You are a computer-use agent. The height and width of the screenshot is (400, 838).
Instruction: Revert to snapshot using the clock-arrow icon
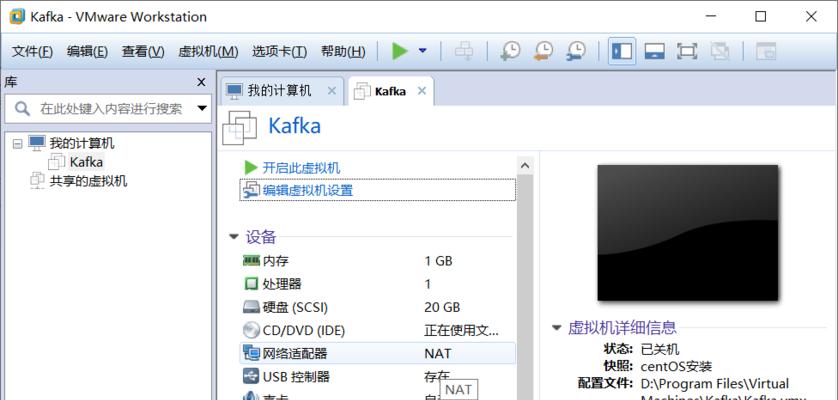(x=543, y=51)
